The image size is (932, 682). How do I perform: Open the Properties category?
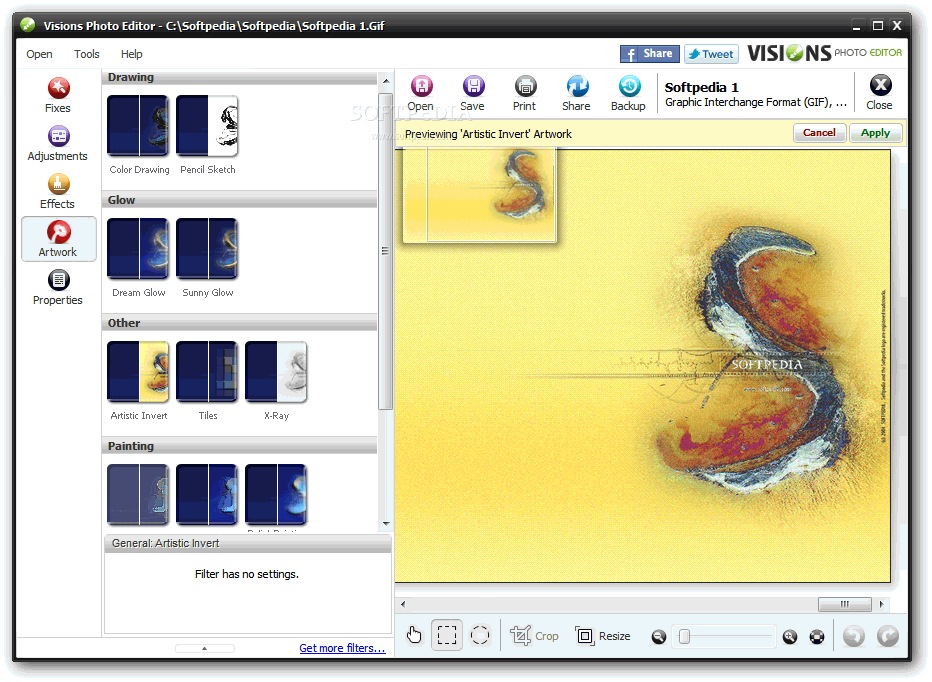click(x=58, y=288)
